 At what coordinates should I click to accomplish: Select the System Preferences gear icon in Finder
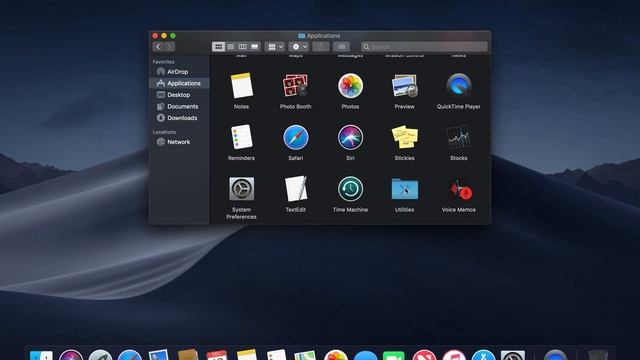(241, 189)
